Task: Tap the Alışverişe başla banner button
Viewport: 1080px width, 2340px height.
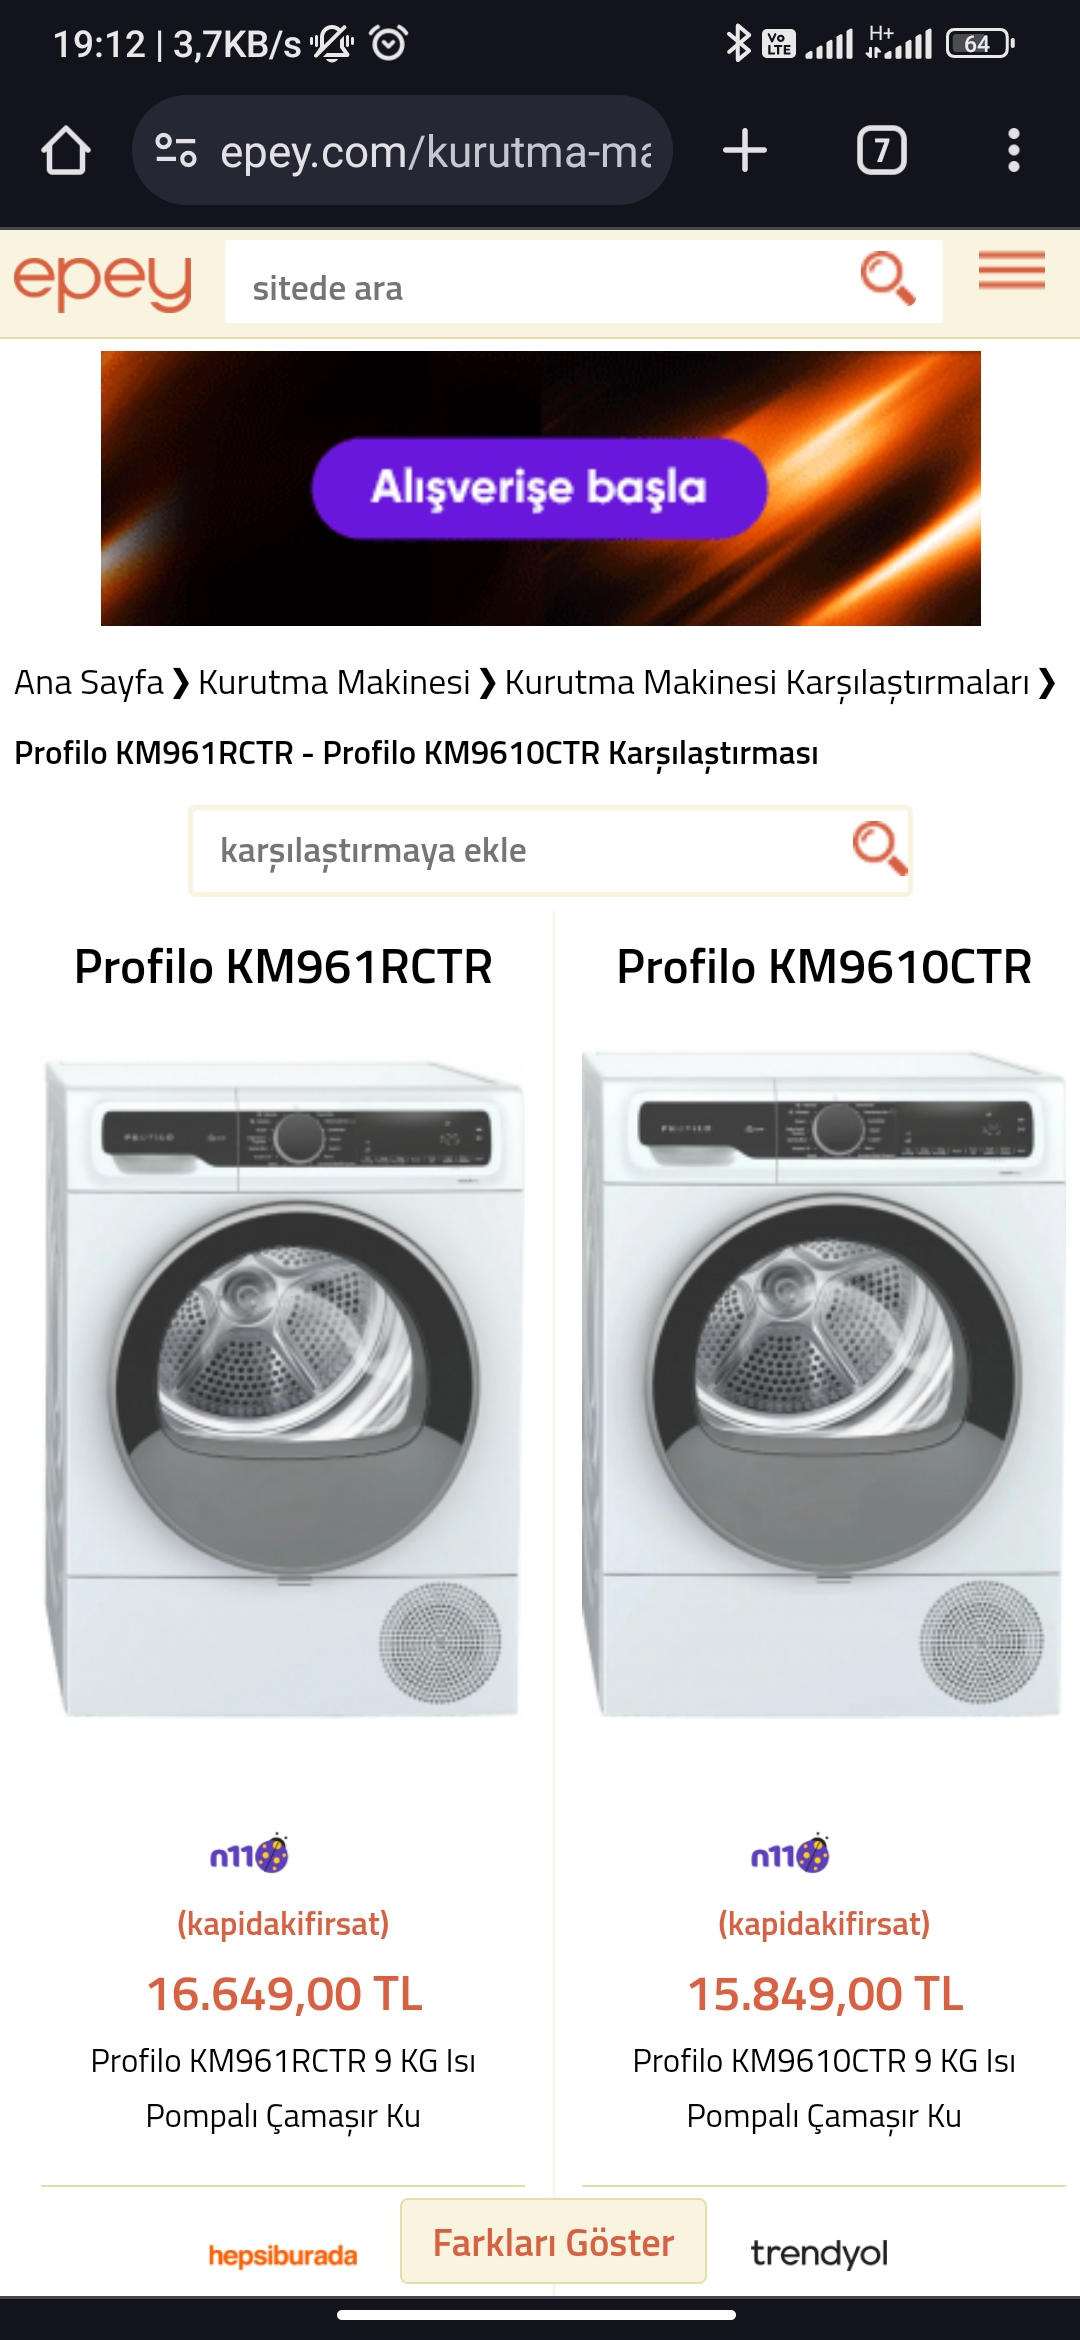Action: pos(539,488)
